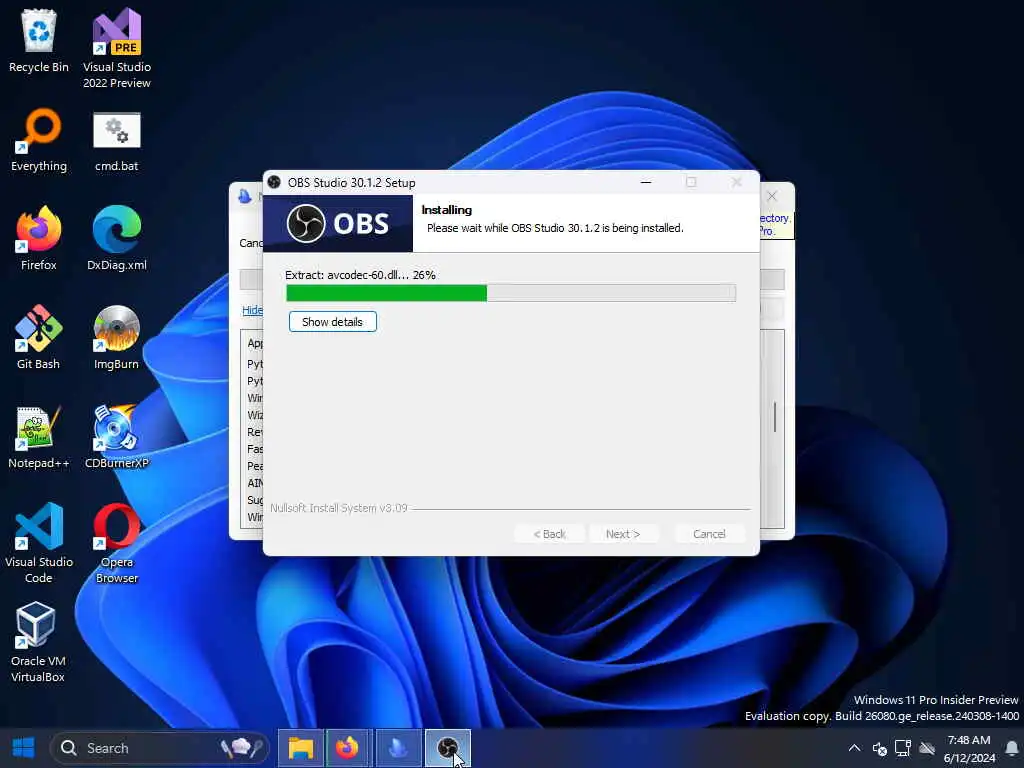Minimize the OBS Studio Setup window
Screen dimensions: 1024x768
click(646, 182)
